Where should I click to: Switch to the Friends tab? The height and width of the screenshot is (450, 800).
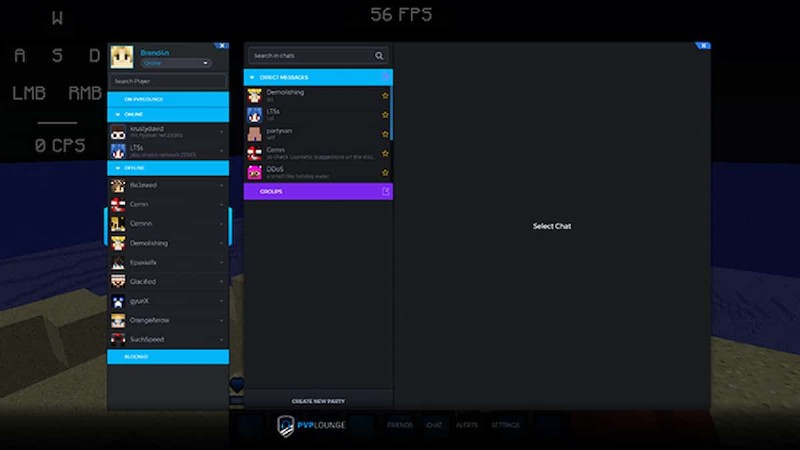[x=399, y=425]
